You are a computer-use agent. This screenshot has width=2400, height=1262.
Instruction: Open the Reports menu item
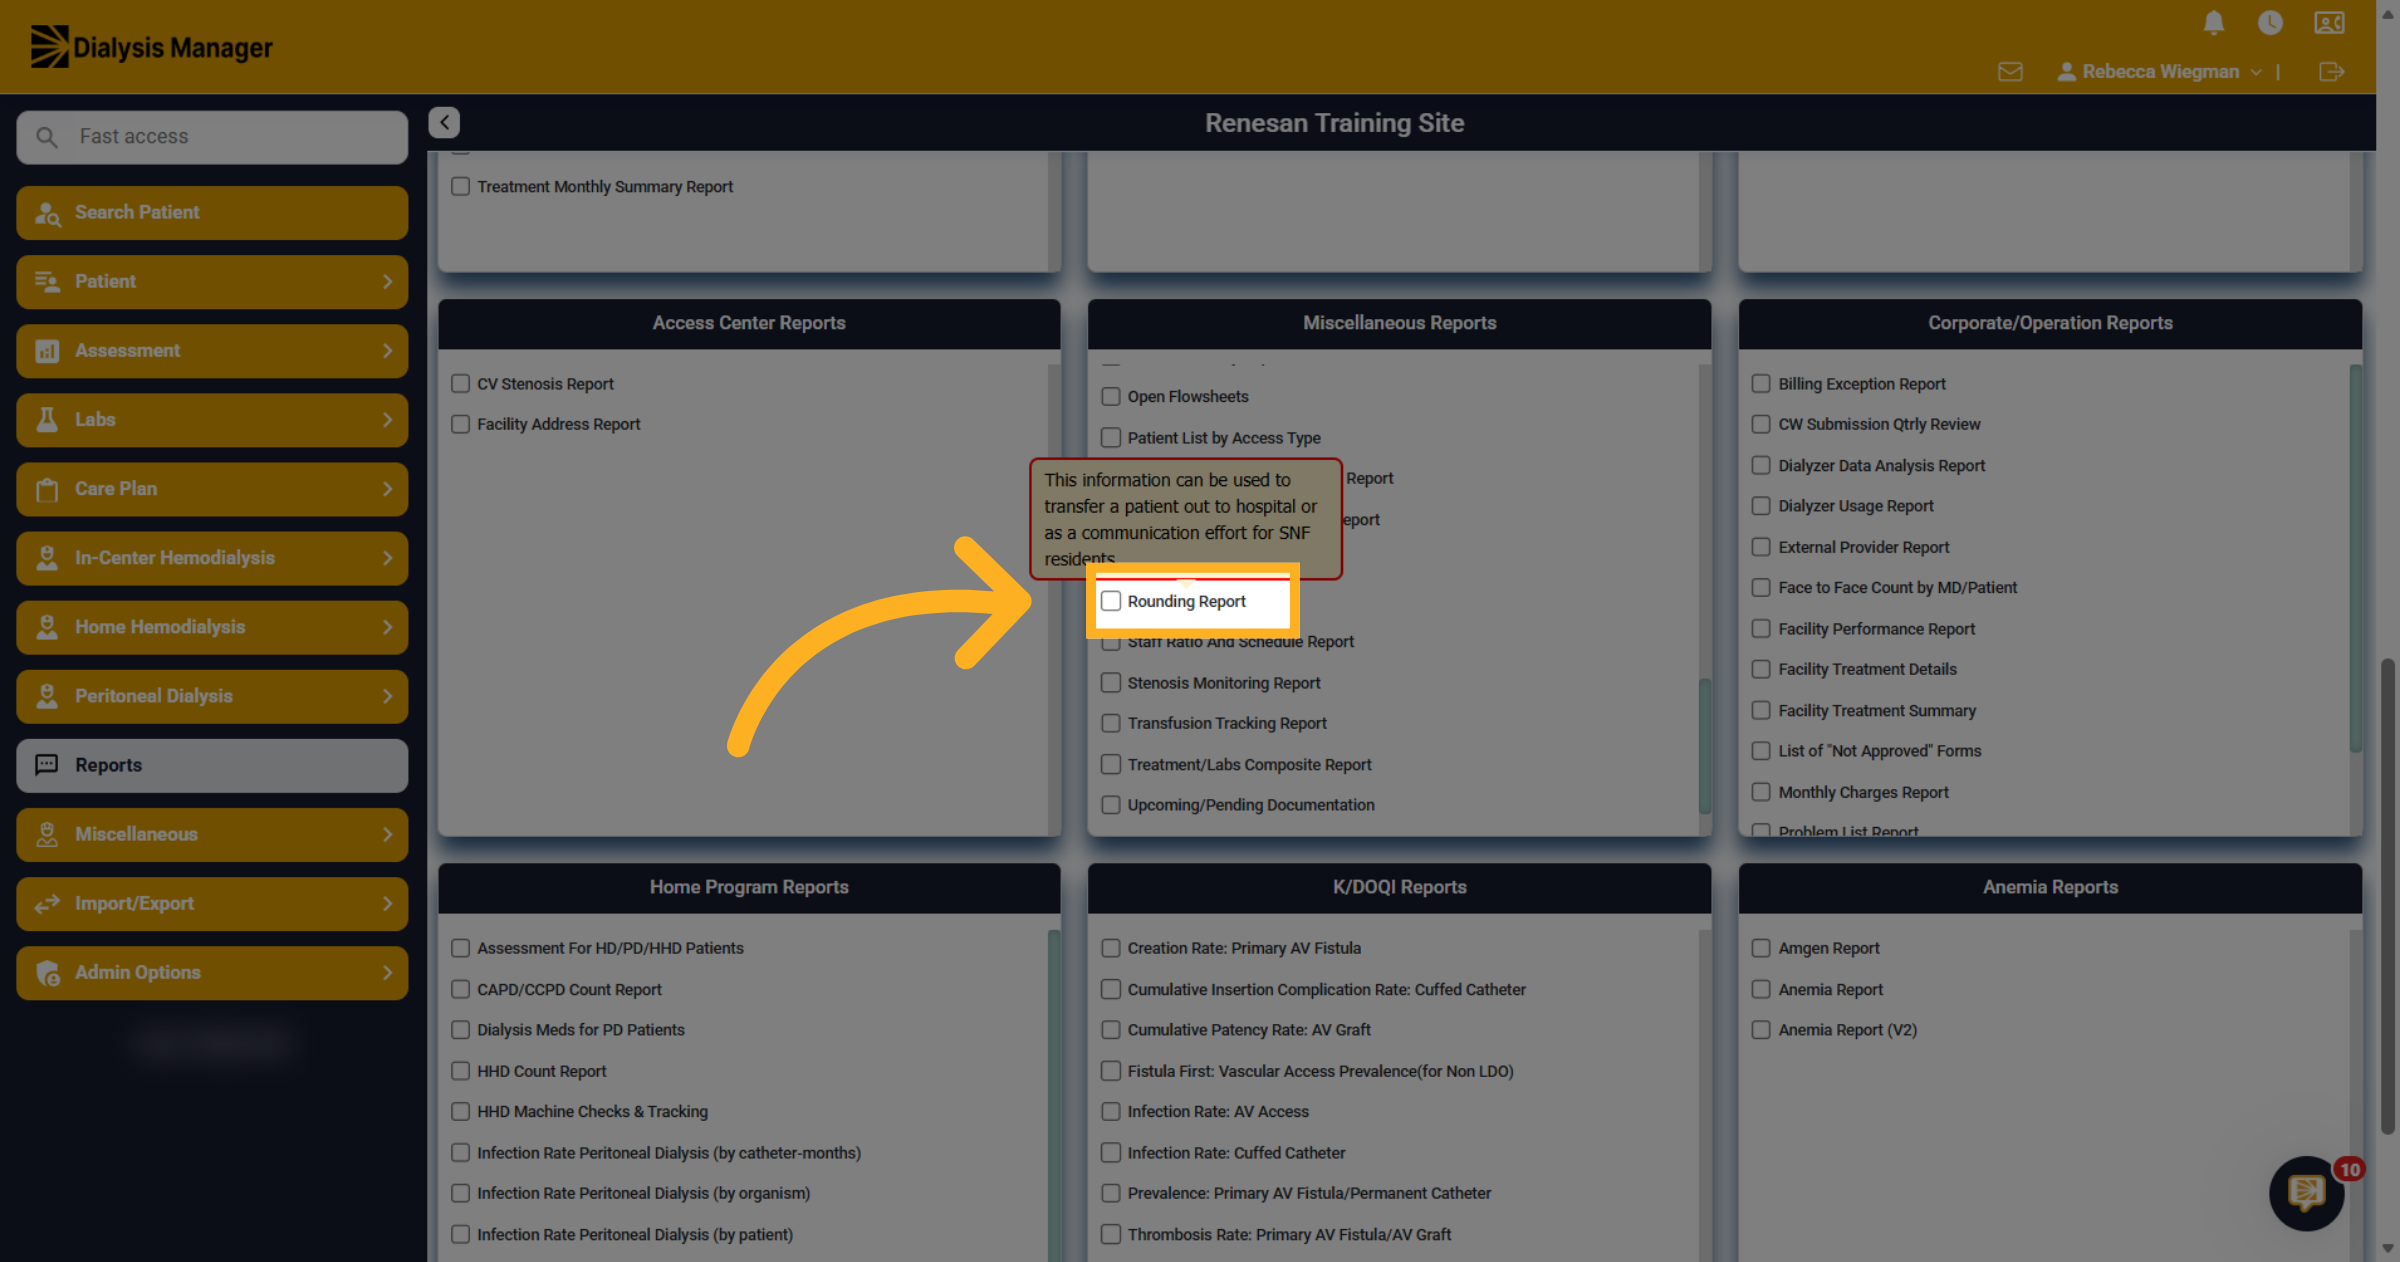212,766
